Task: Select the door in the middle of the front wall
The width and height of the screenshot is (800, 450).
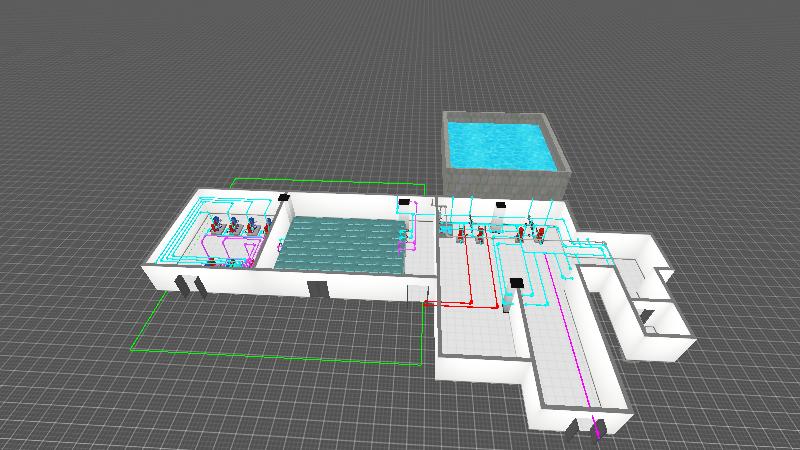Action: tap(317, 290)
